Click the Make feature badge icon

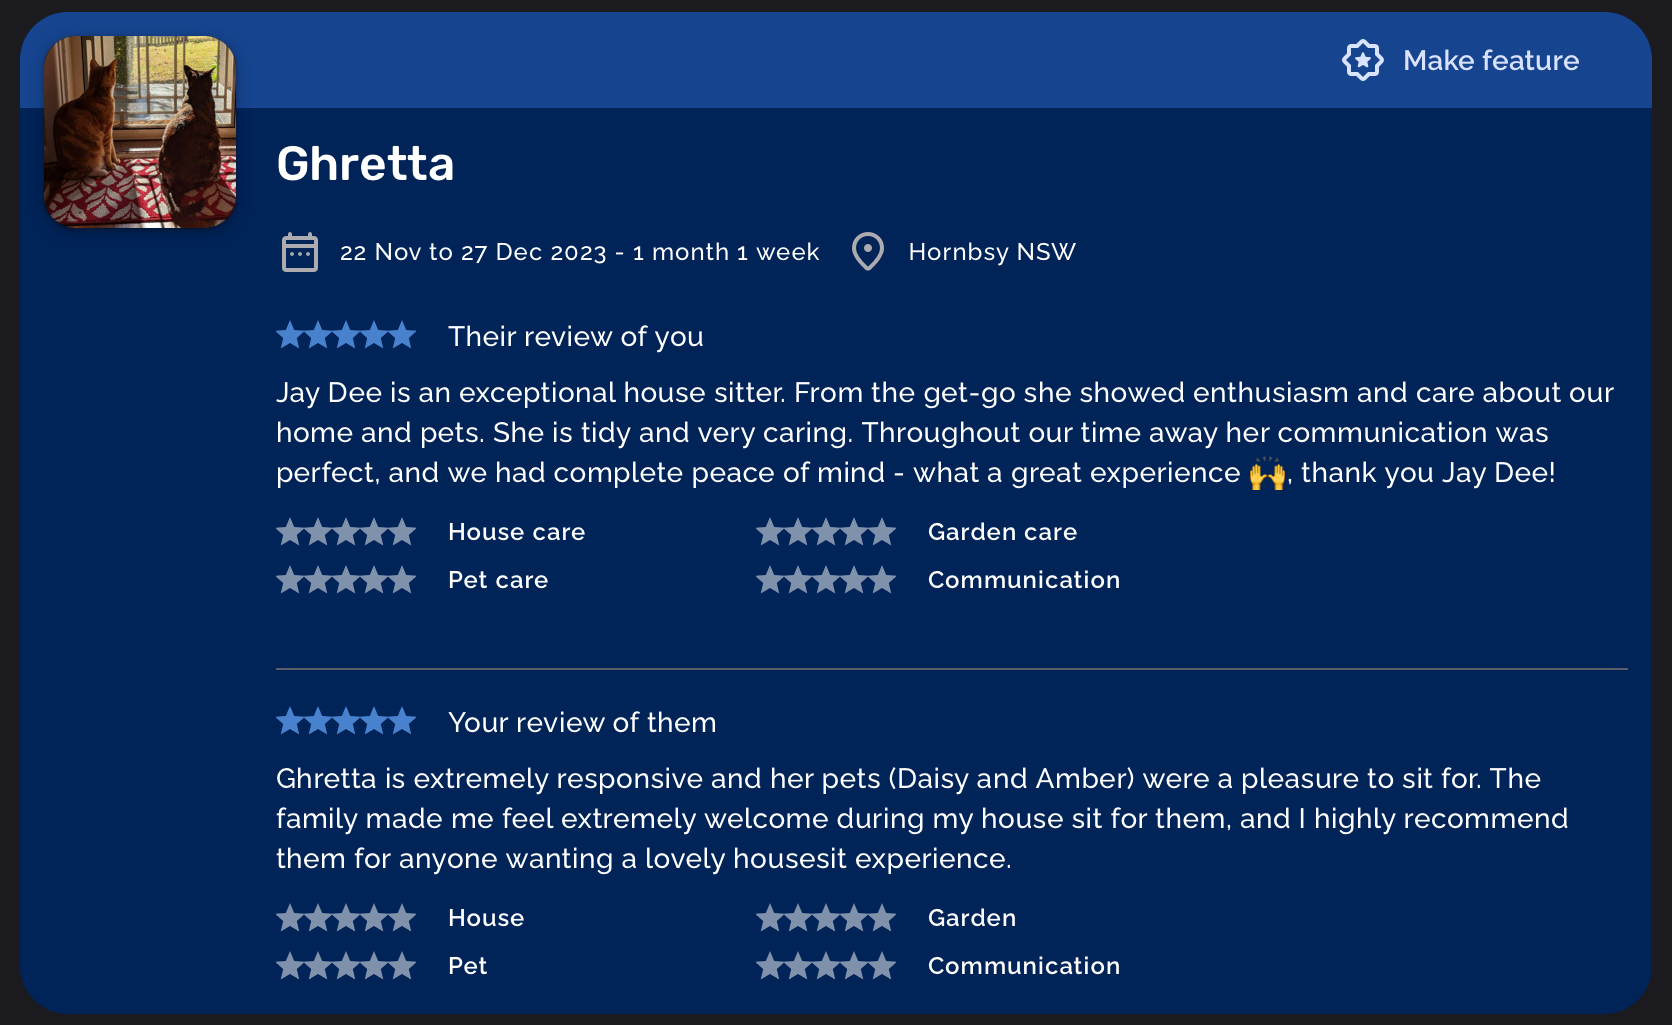pos(1362,61)
